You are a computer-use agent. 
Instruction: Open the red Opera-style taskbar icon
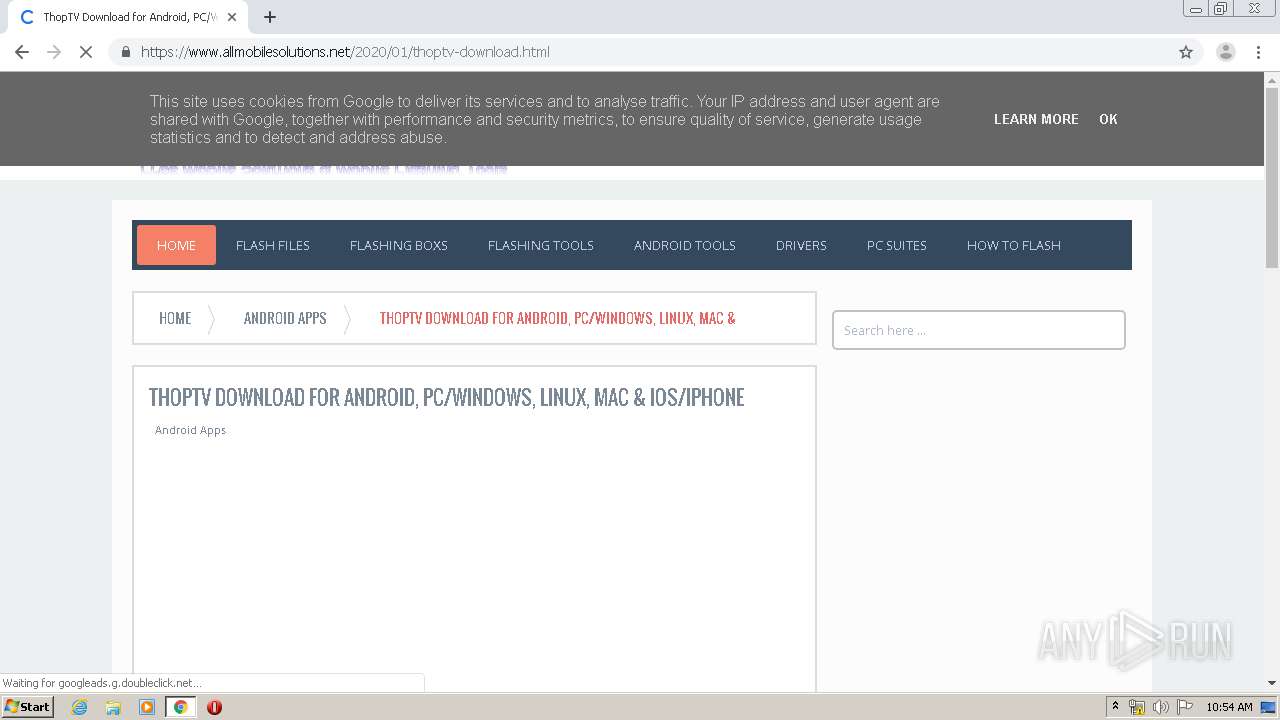click(x=214, y=707)
